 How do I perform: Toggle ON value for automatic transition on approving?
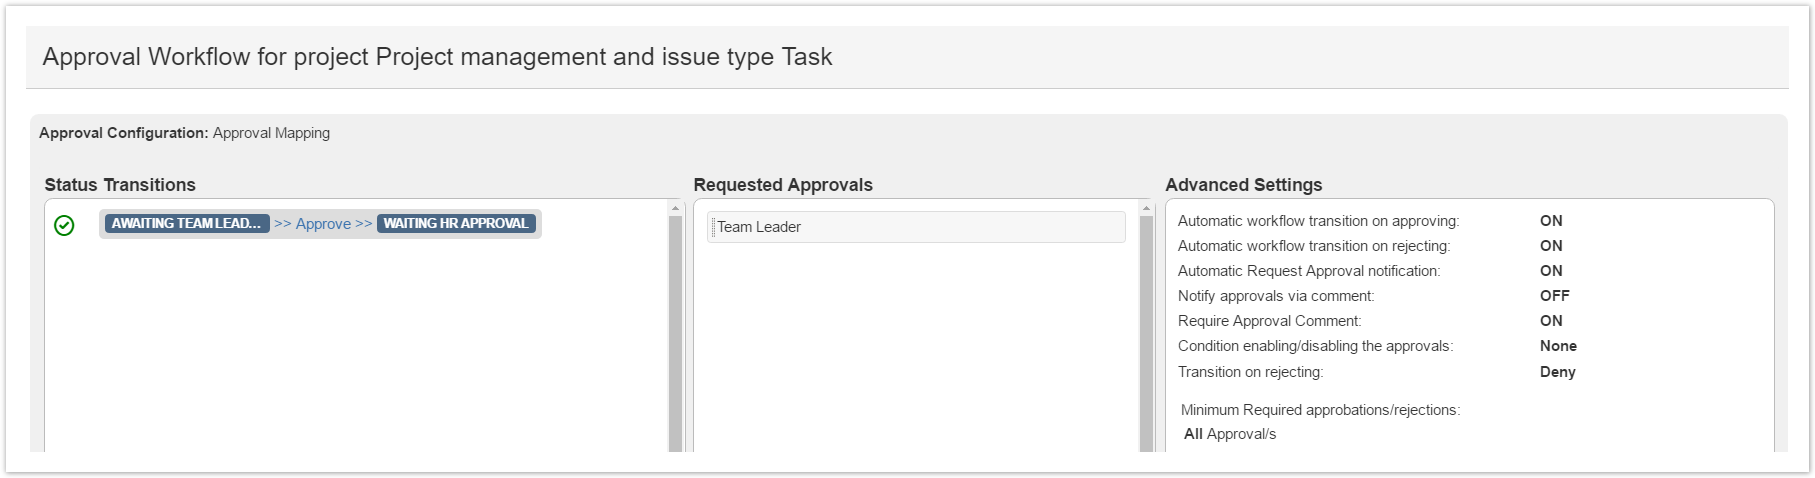1551,221
